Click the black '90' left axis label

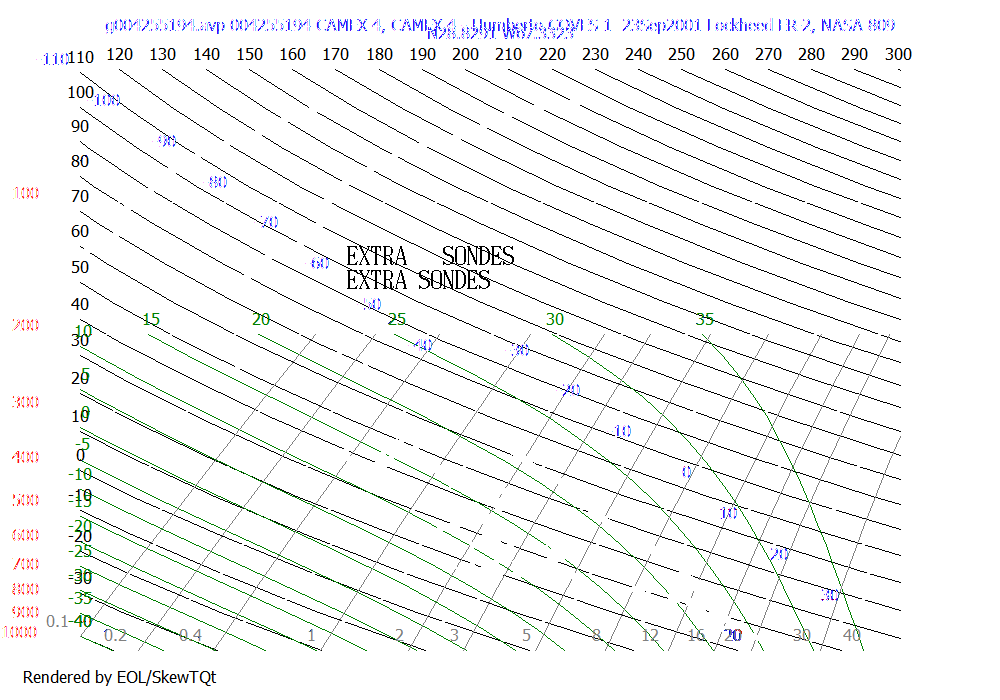point(80,126)
